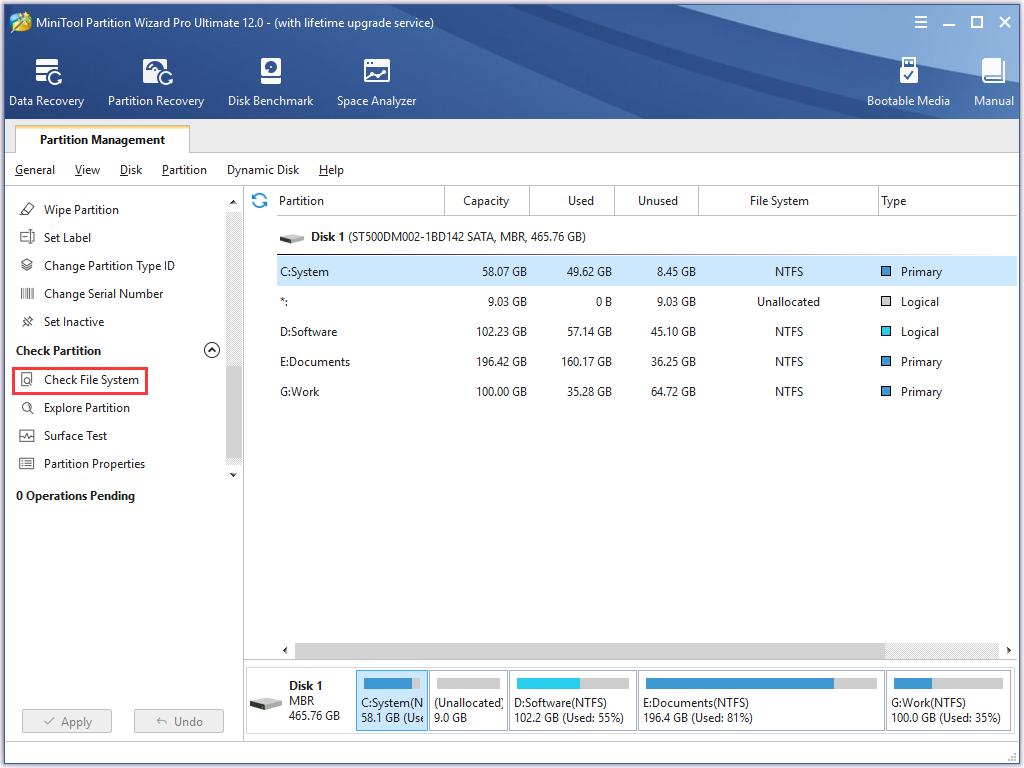Select the unallocated *: partition row

[647, 302]
